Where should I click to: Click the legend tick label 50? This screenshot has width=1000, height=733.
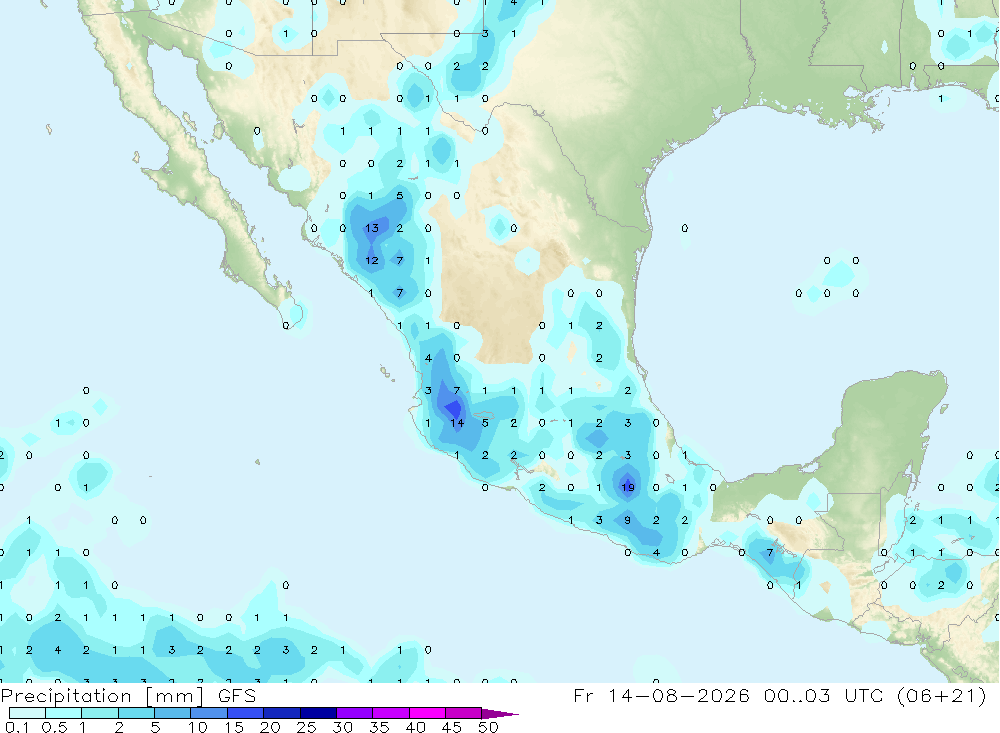(488, 727)
